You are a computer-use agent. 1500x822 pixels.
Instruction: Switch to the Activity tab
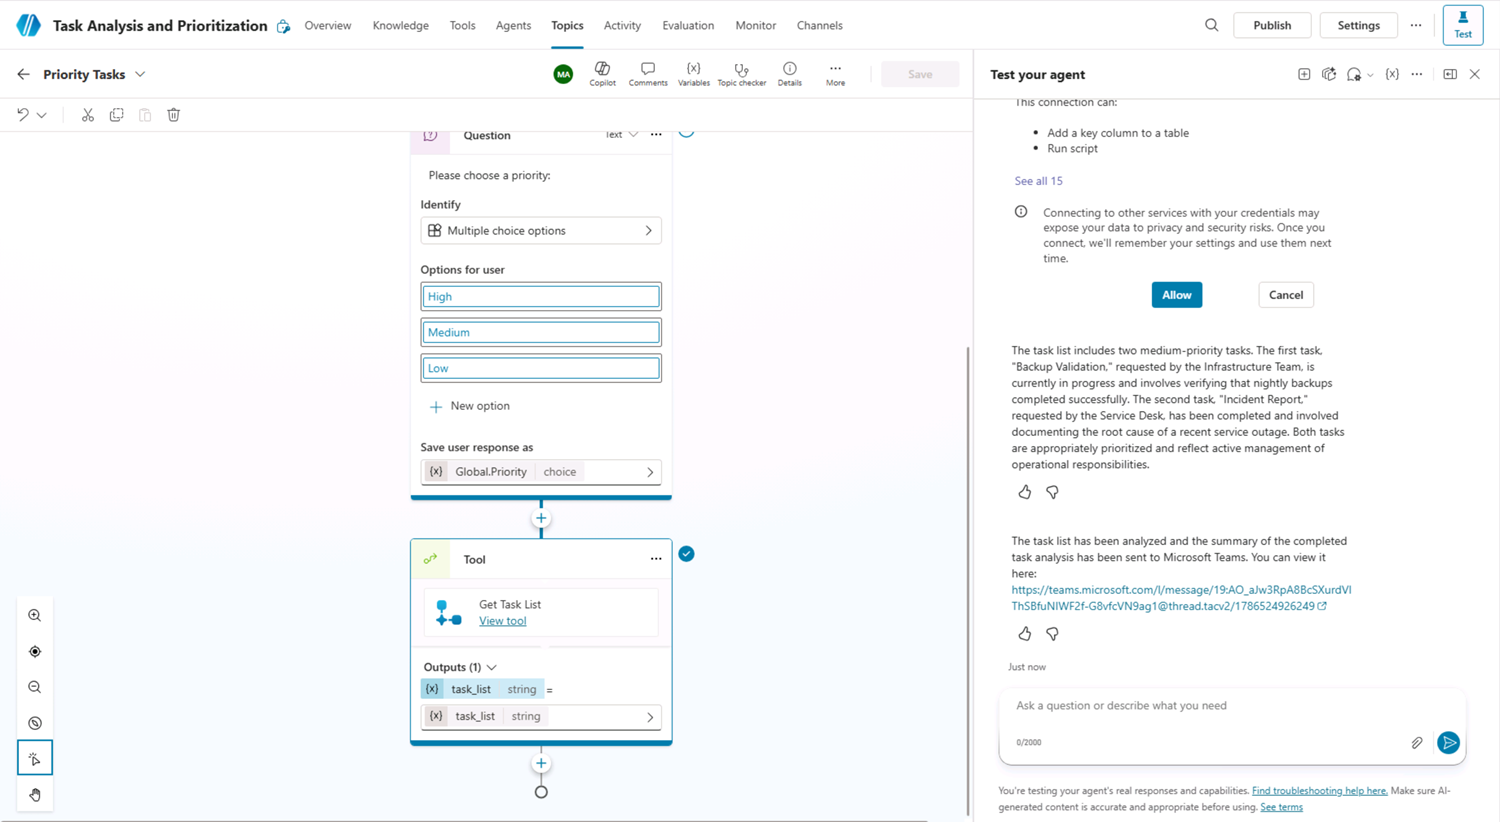pyautogui.click(x=622, y=25)
